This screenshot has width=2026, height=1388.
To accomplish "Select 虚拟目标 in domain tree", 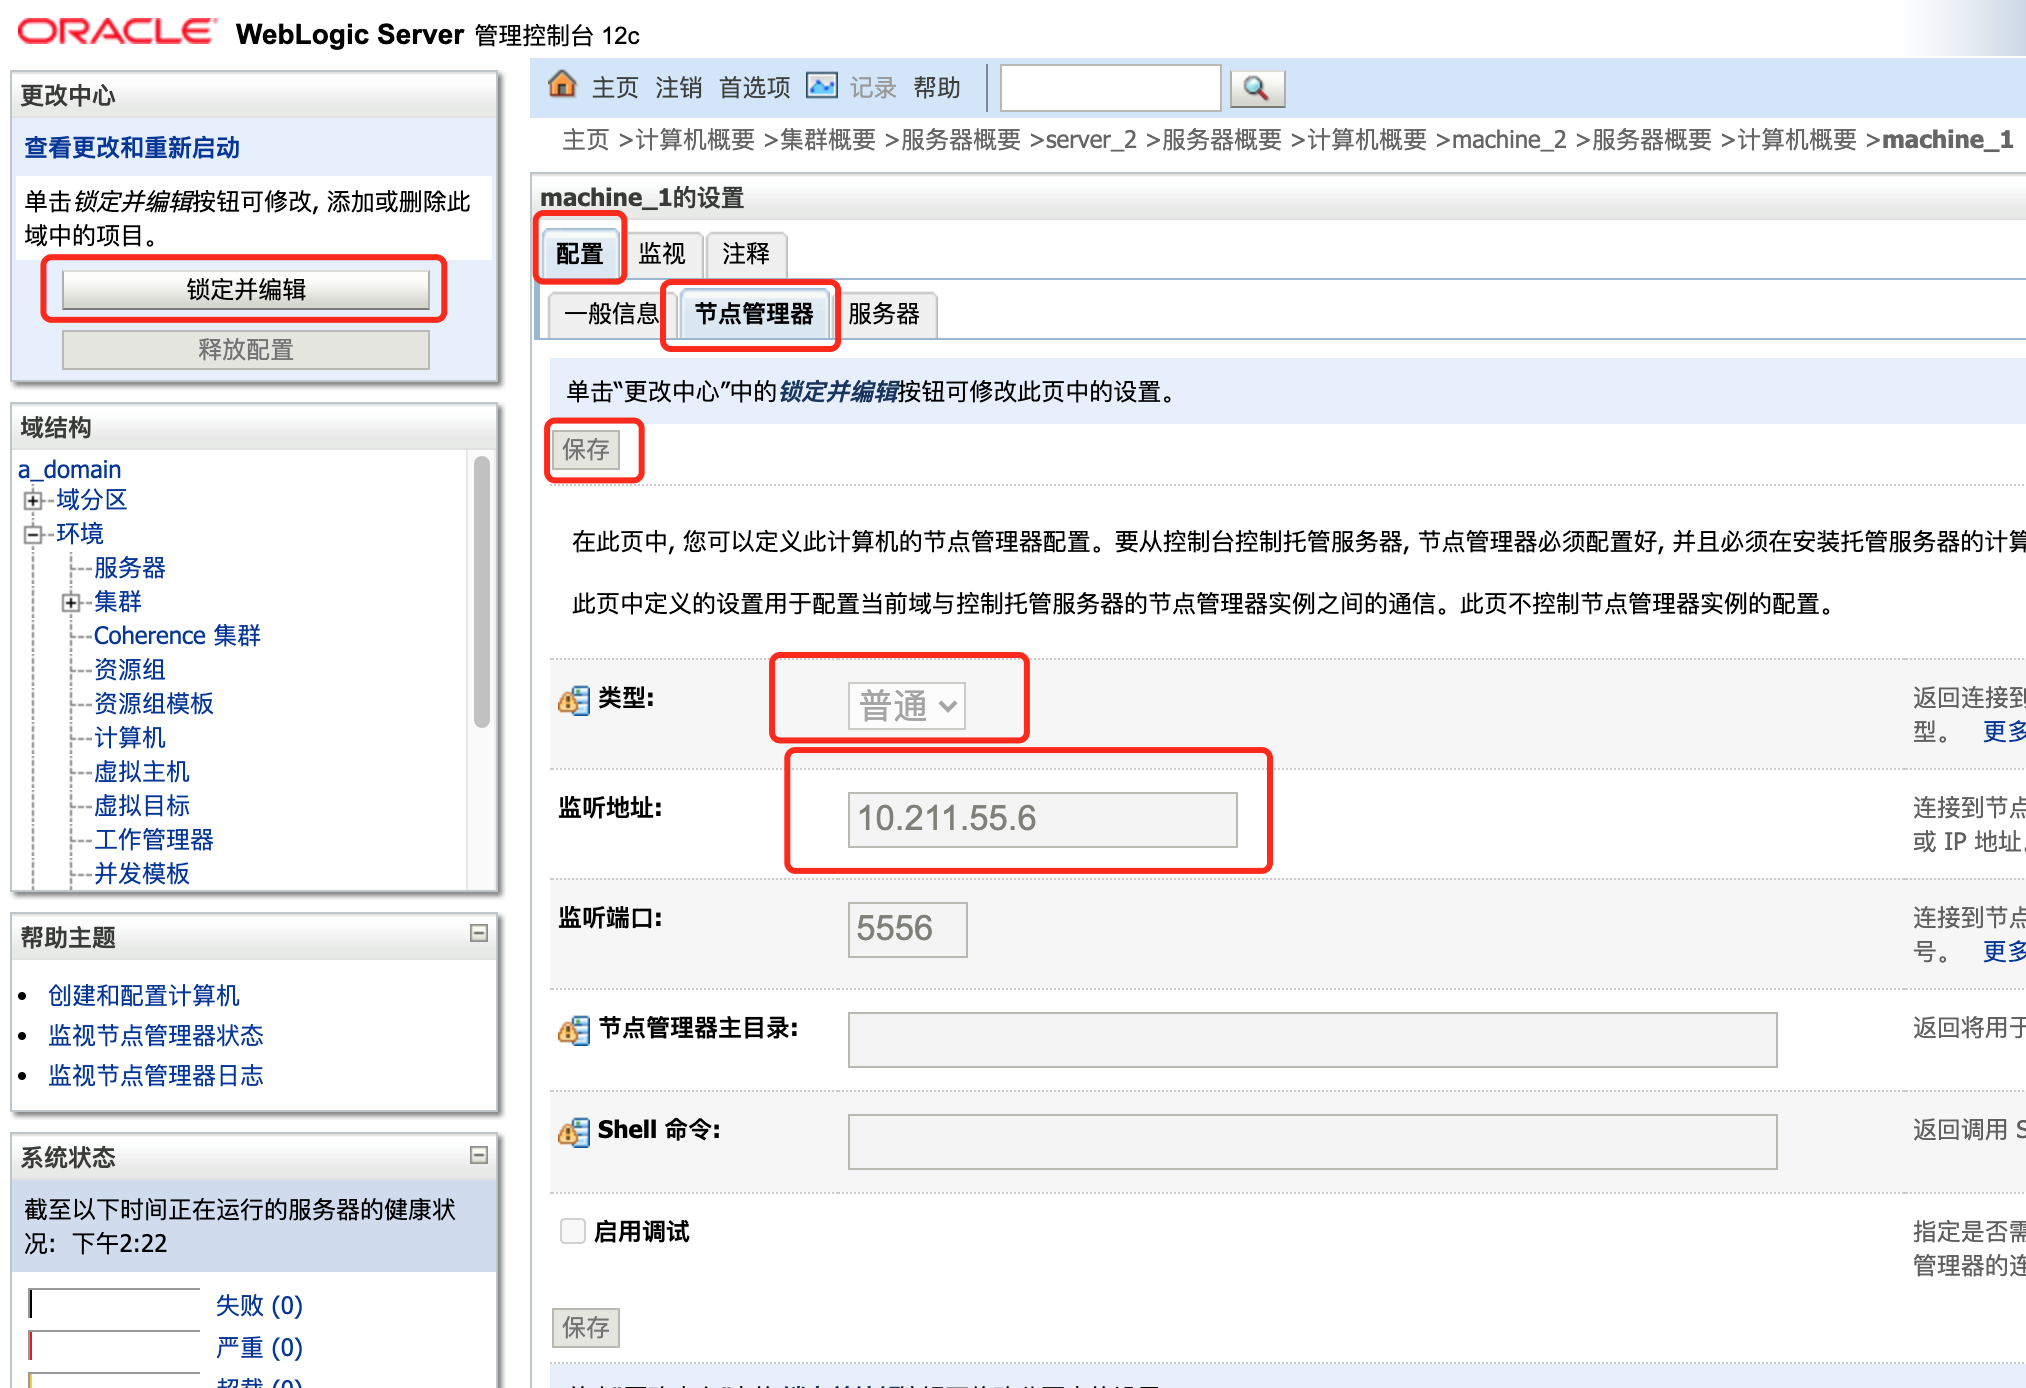I will point(142,806).
